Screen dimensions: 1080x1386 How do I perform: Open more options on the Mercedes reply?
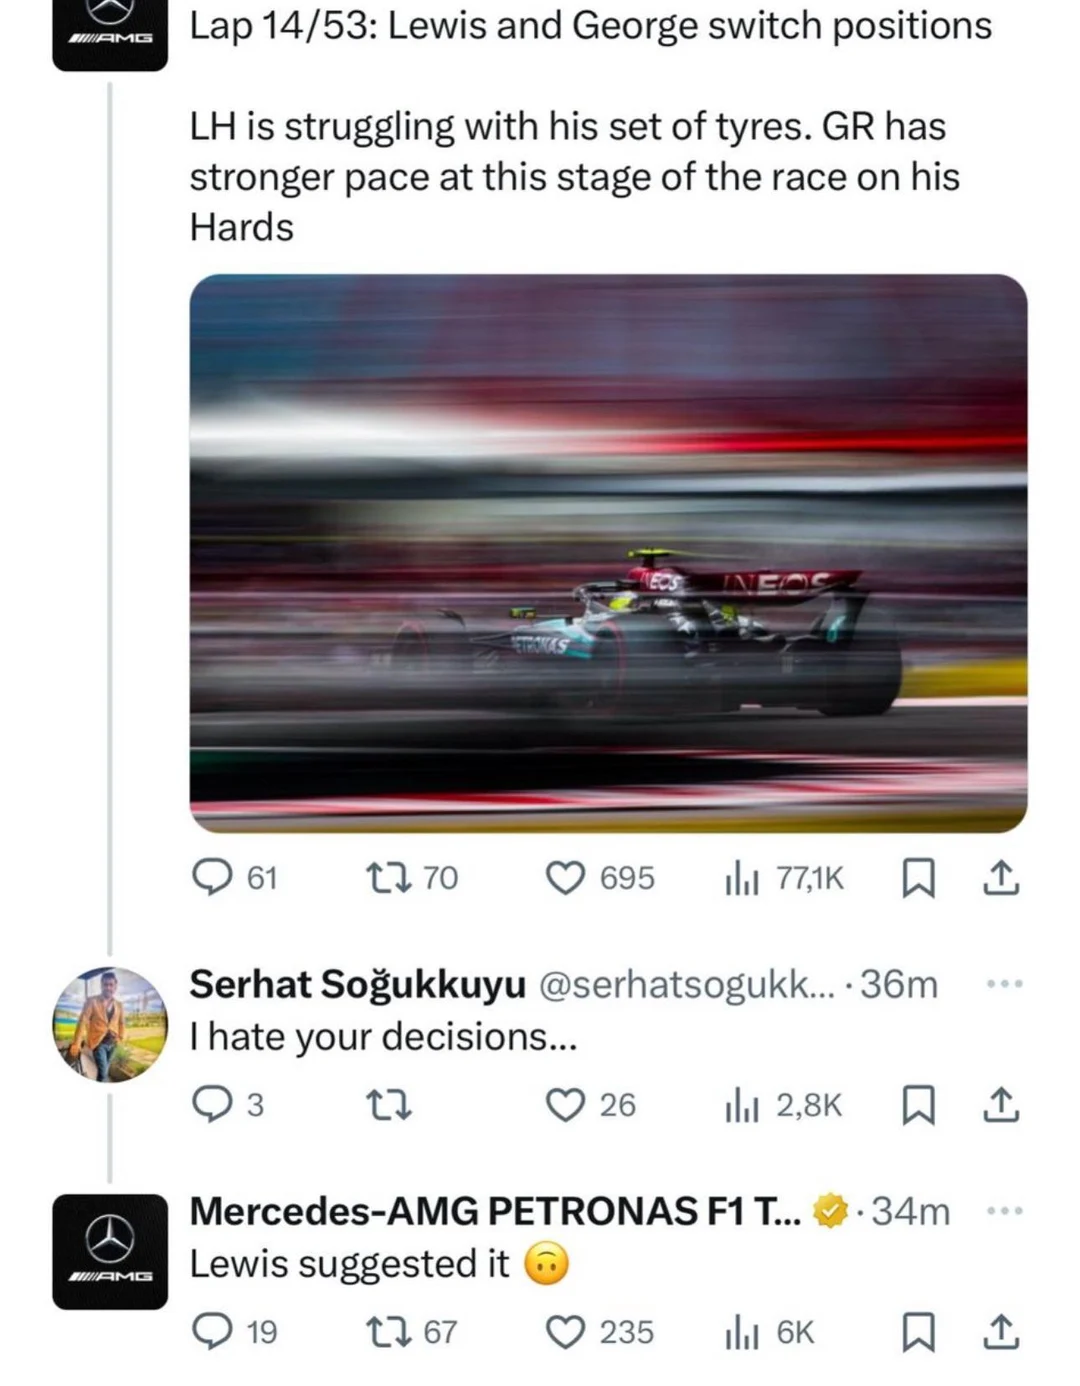click(1001, 1209)
